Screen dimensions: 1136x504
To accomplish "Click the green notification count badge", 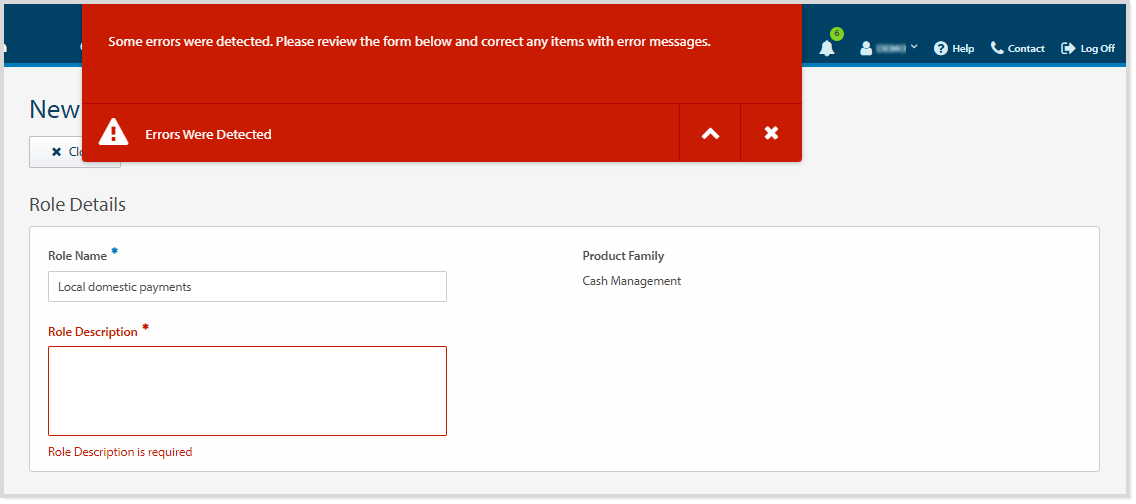I will [836, 34].
